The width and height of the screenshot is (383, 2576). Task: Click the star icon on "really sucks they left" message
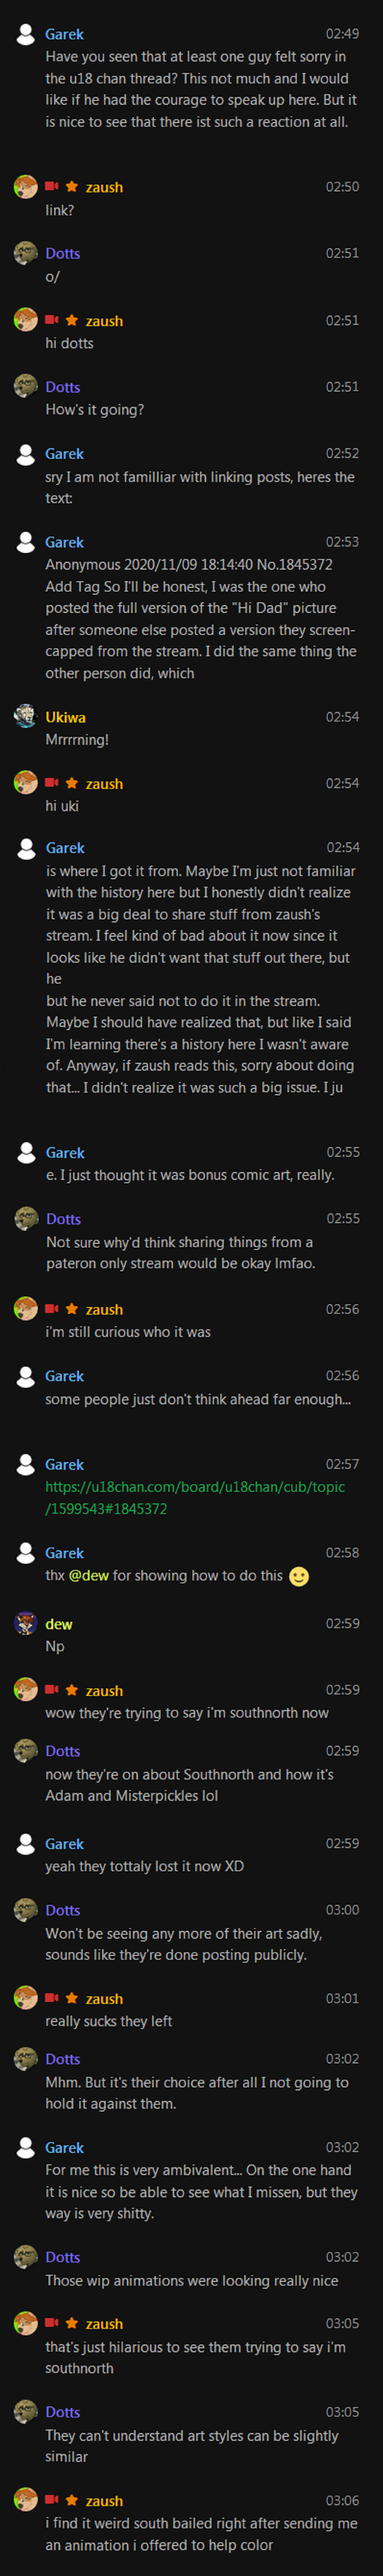tap(72, 1998)
